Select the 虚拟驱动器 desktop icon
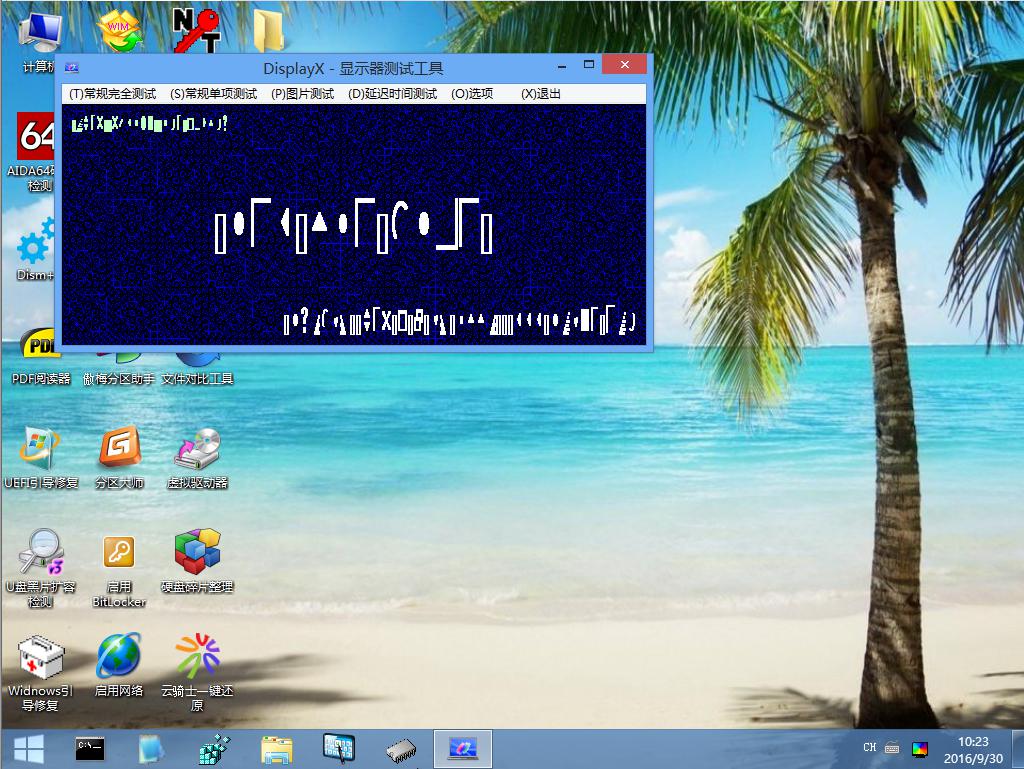 [197, 450]
